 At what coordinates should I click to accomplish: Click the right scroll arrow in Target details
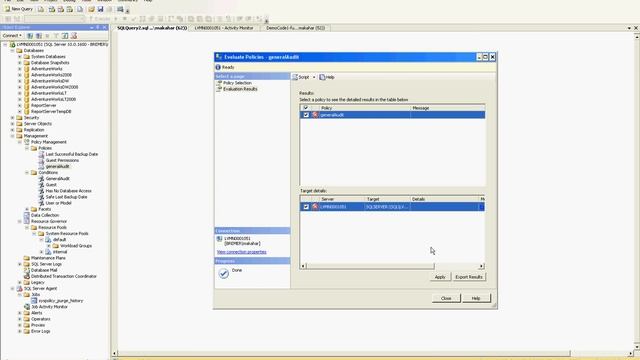482,266
